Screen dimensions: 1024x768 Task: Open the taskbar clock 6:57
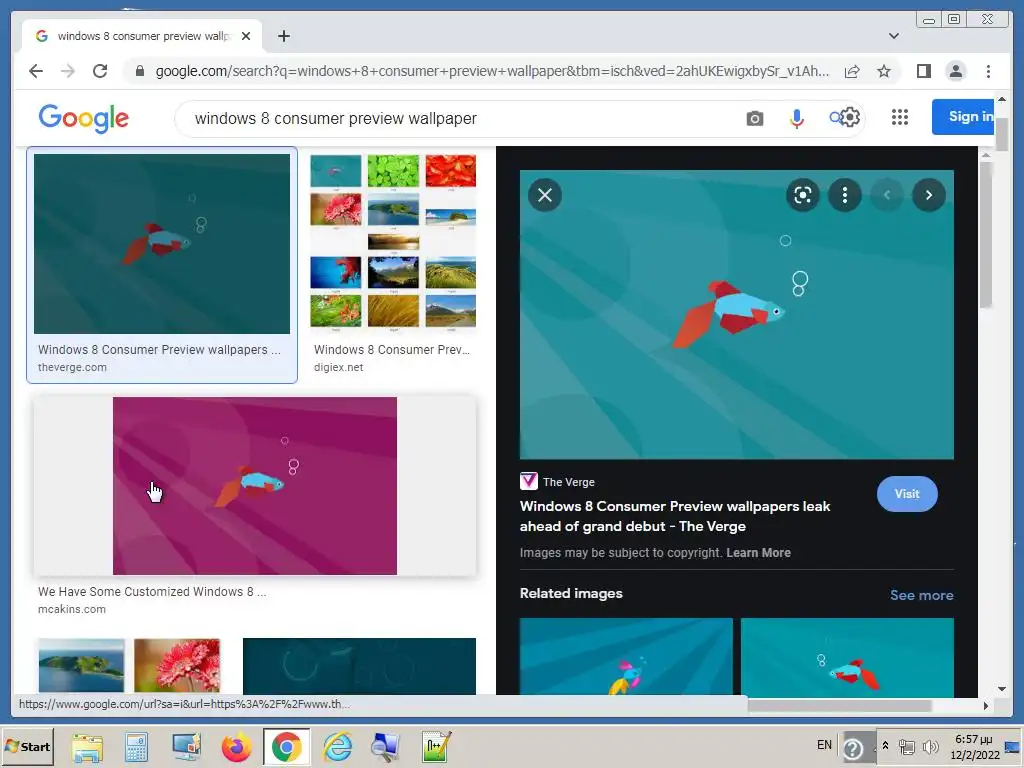974,746
